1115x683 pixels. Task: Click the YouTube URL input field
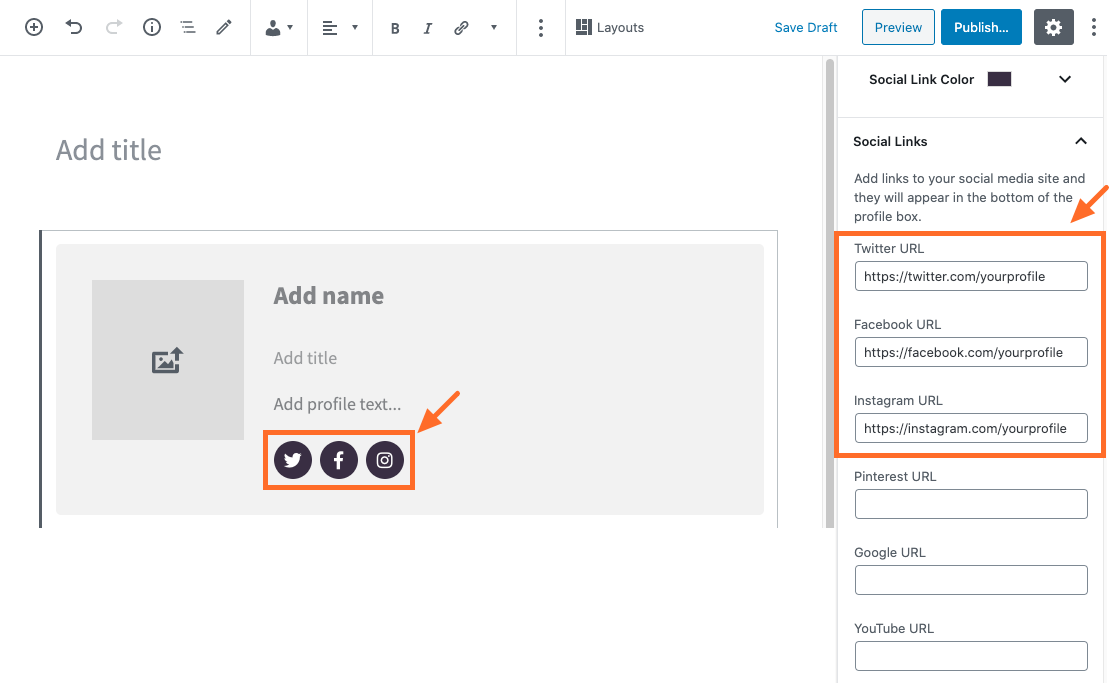tap(971, 656)
